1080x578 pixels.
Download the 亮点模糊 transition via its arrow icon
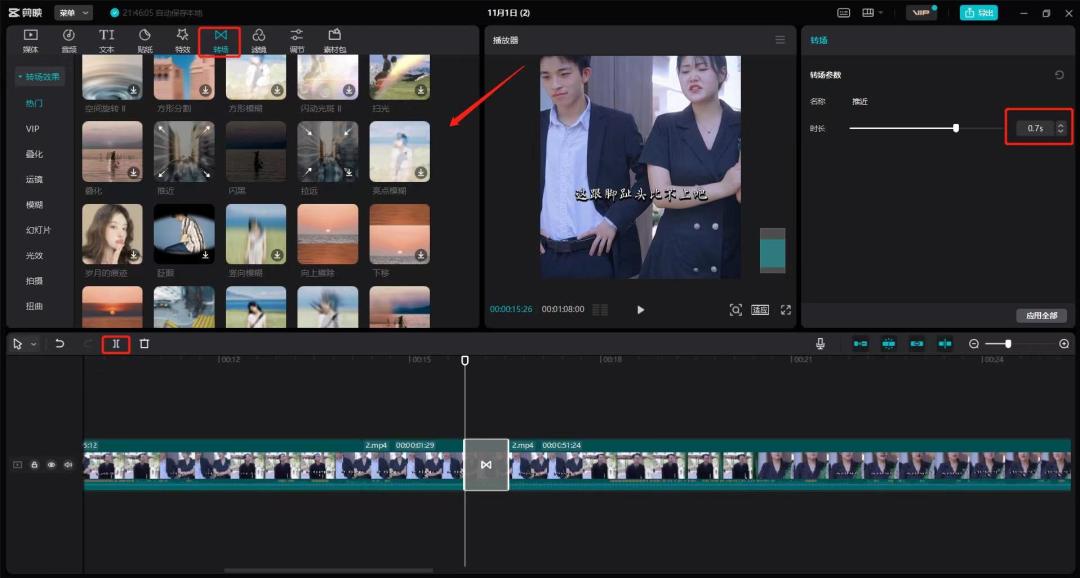point(420,172)
